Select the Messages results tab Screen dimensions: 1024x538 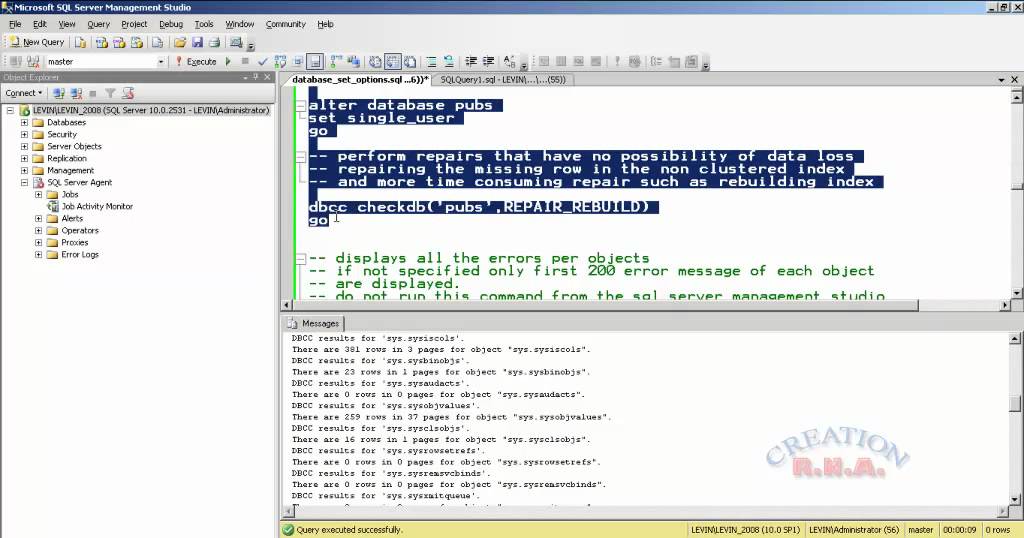coord(313,323)
